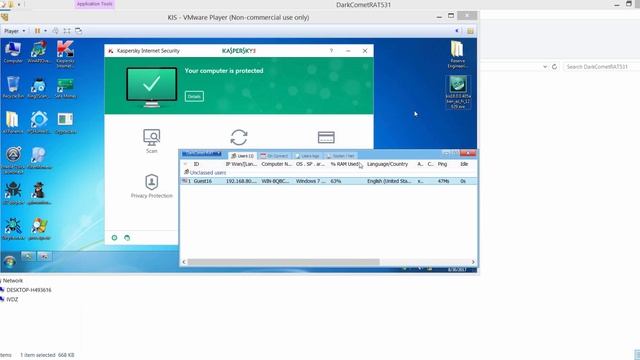
Task: Click VMware send Ctrl+Alt+Del icon
Action: (56, 31)
